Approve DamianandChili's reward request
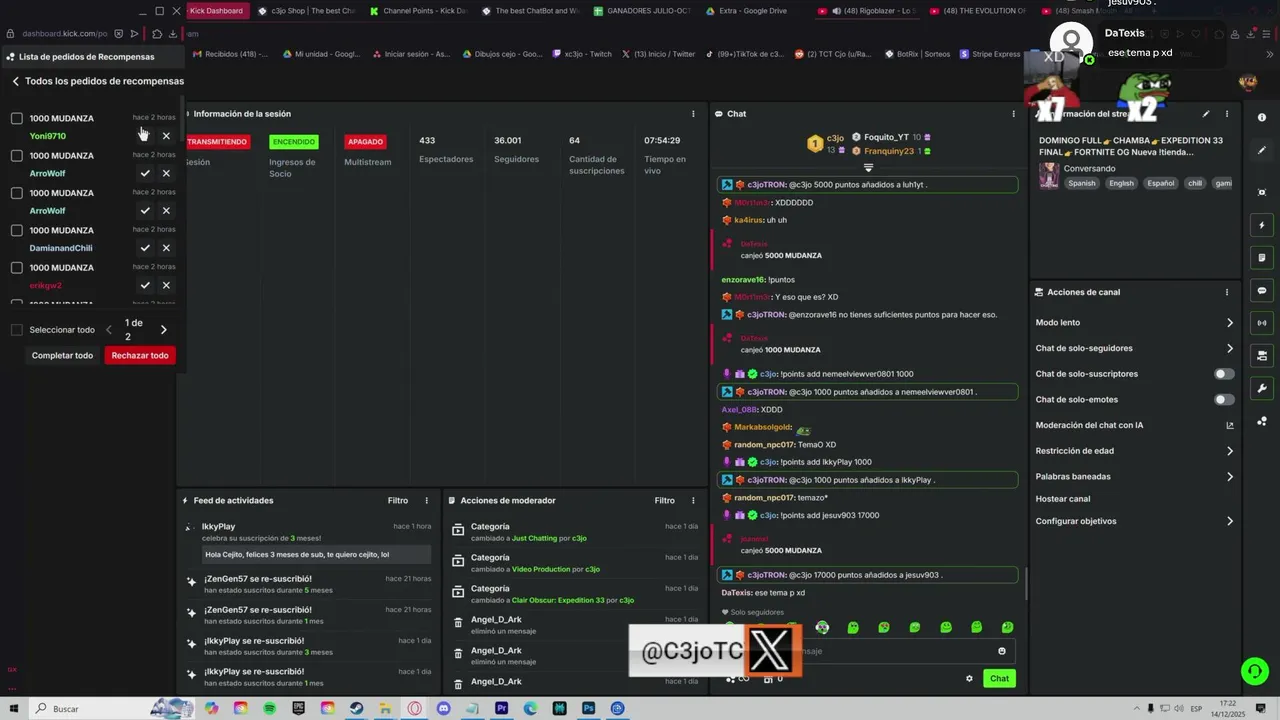This screenshot has height=720, width=1280. point(145,248)
